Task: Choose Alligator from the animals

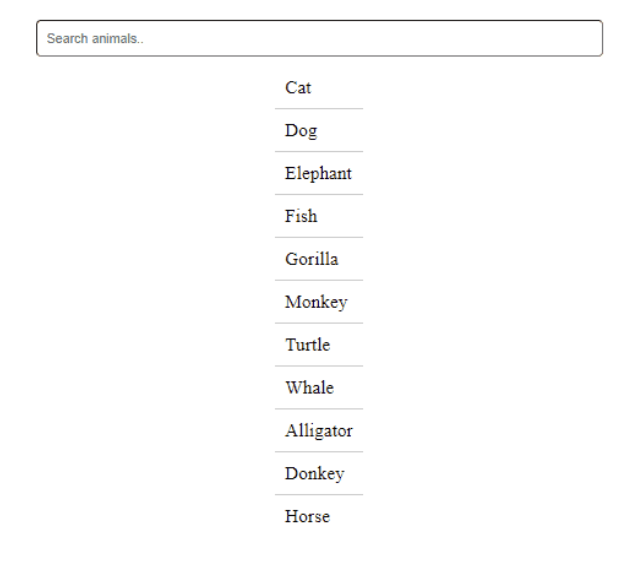Action: 318,431
